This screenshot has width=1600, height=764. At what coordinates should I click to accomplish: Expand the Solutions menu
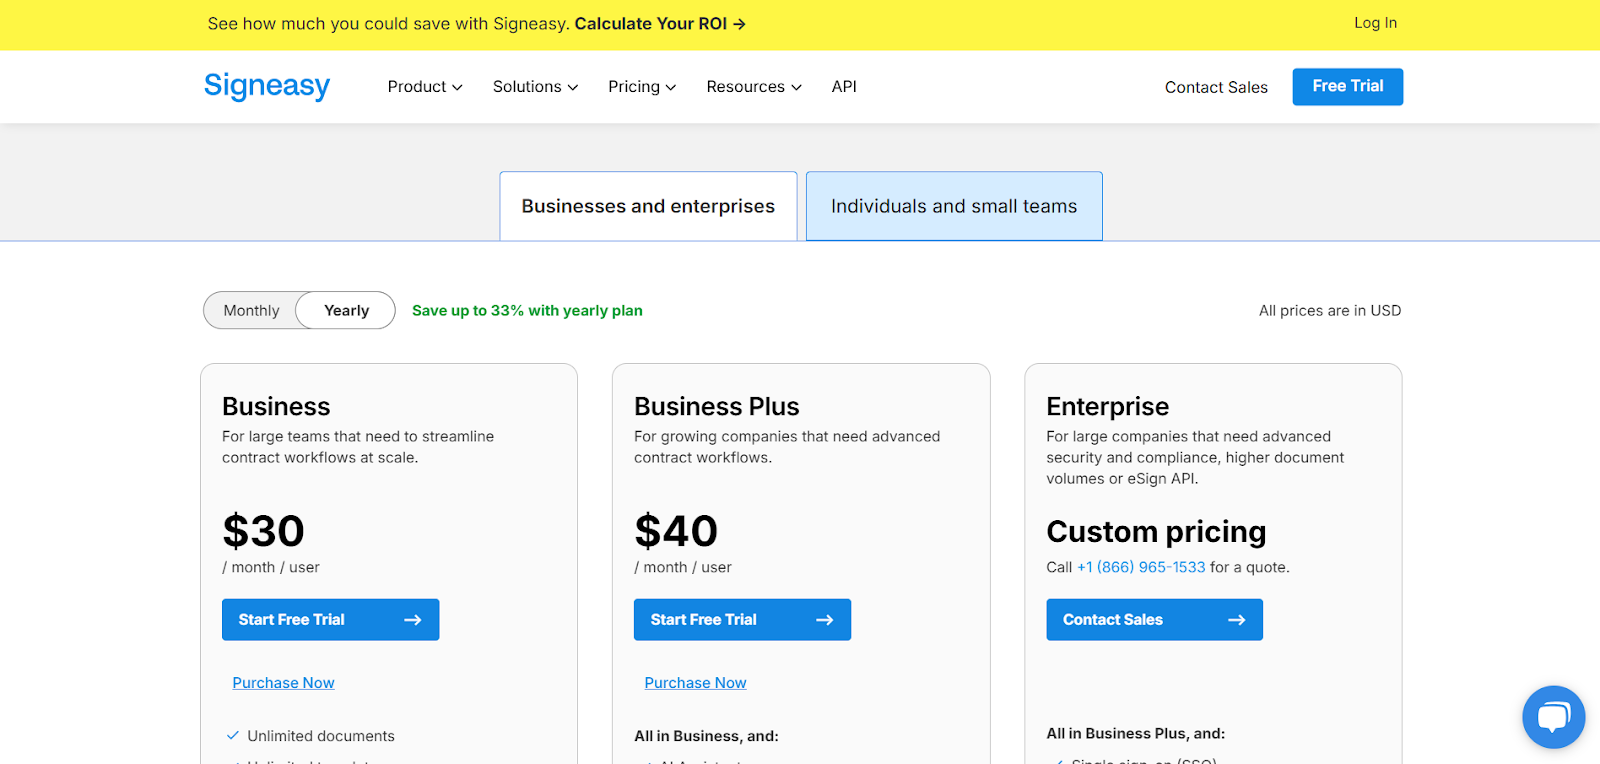(535, 87)
